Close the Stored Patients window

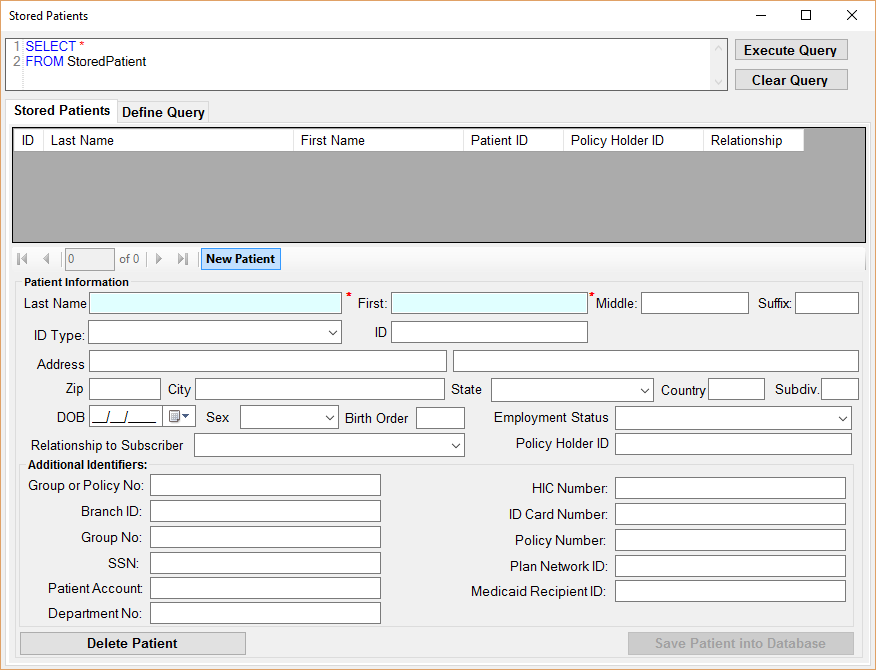852,15
